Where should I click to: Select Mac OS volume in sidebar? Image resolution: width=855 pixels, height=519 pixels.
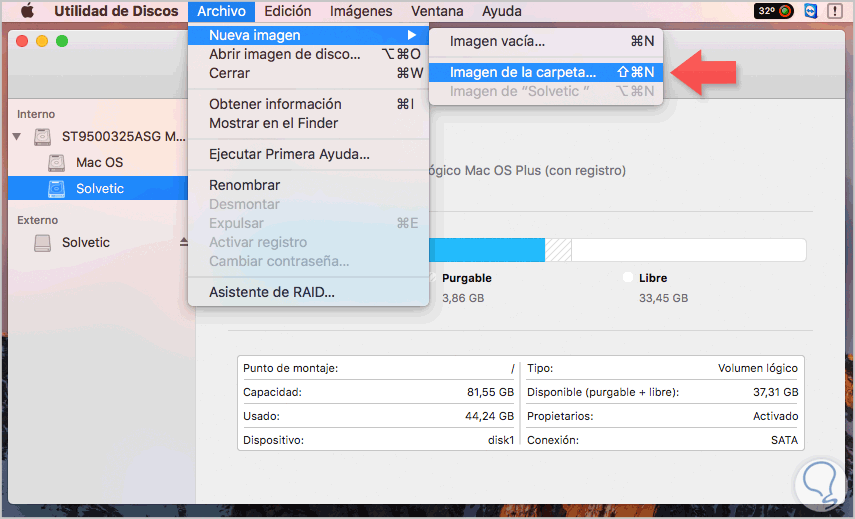99,162
